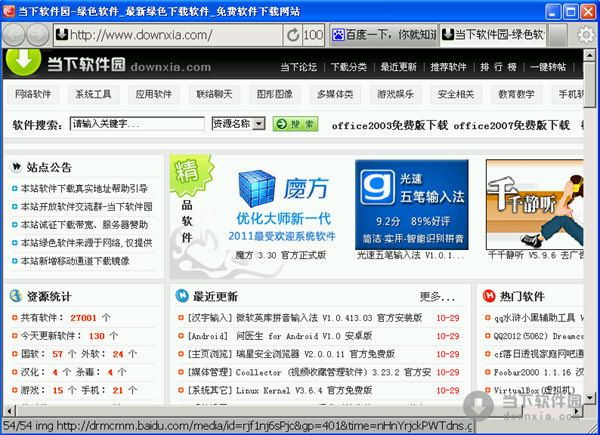
Task: Click the 魔方 blue cube icon
Action: (x=257, y=188)
